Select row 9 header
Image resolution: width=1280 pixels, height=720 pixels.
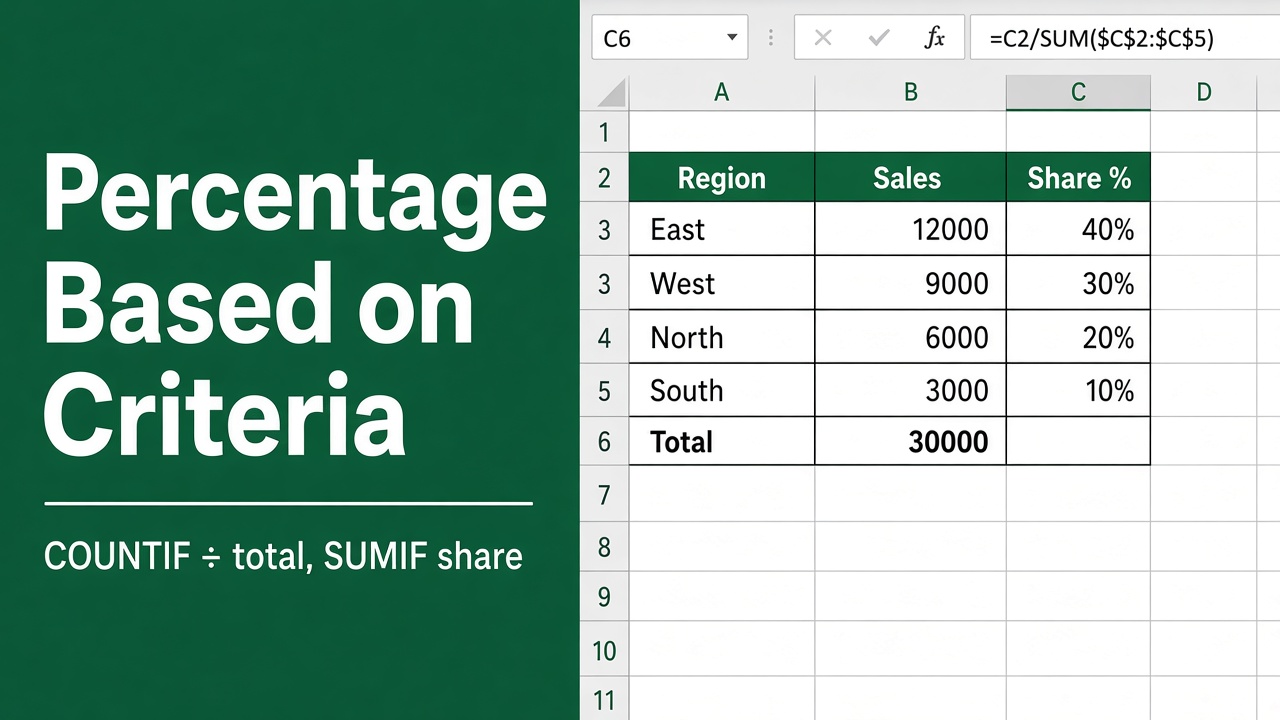[x=604, y=597]
